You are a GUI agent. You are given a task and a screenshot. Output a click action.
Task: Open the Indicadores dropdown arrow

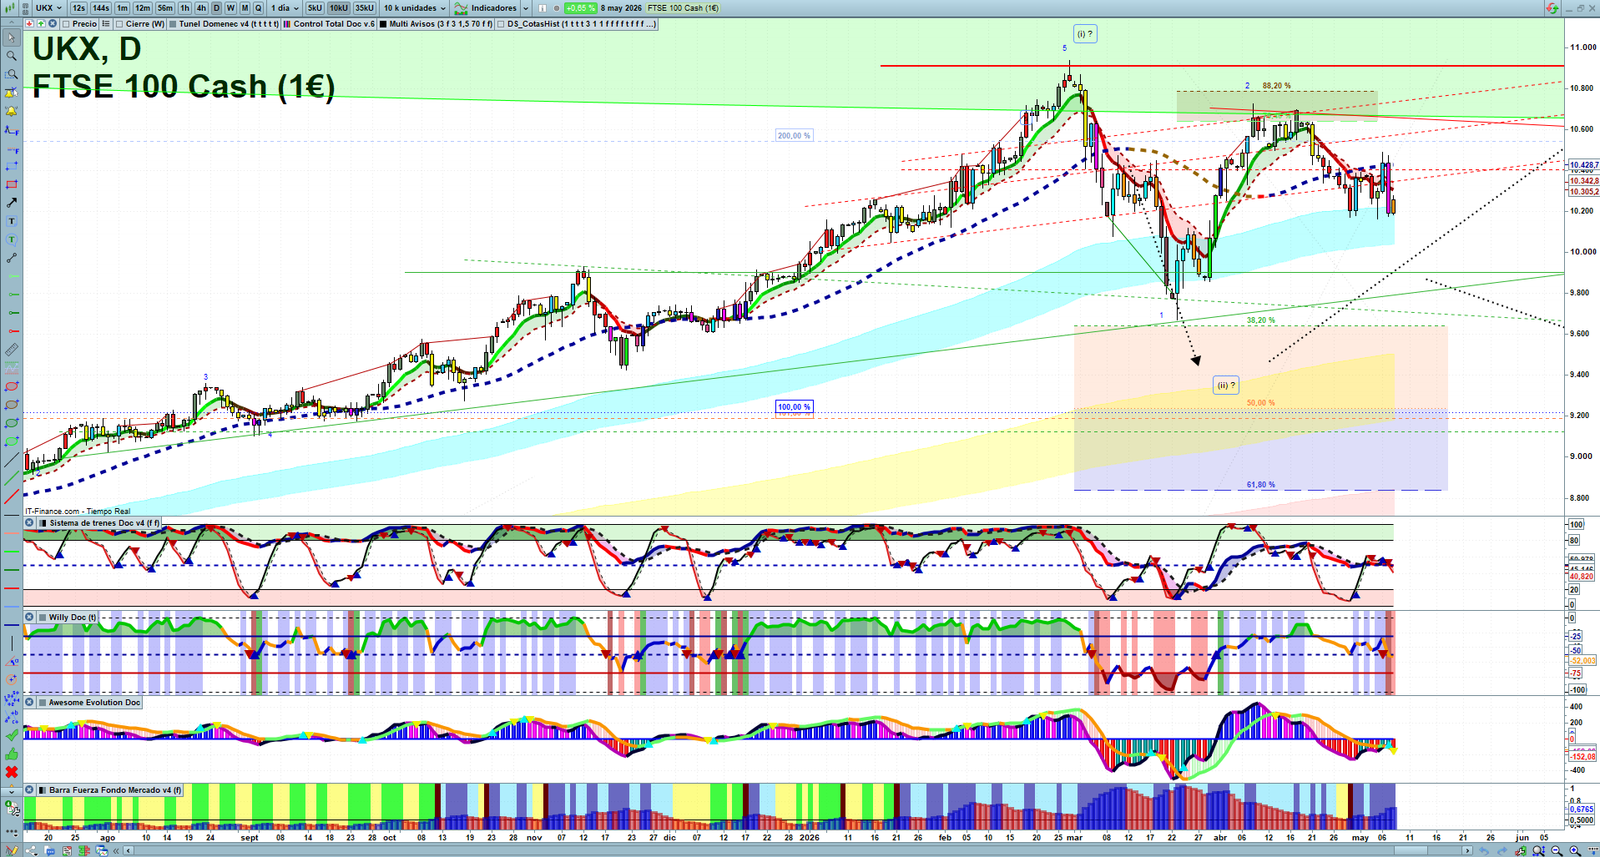coord(525,8)
